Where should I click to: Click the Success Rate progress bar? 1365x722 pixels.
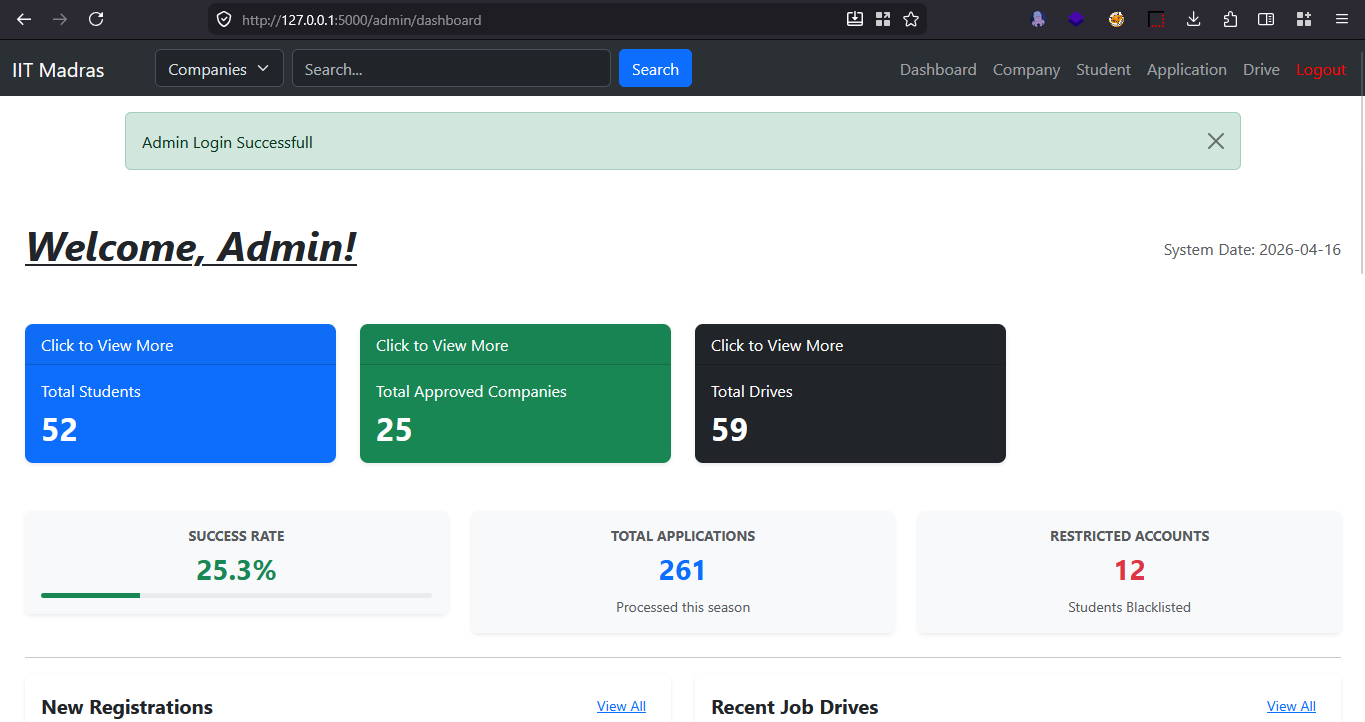coord(236,595)
